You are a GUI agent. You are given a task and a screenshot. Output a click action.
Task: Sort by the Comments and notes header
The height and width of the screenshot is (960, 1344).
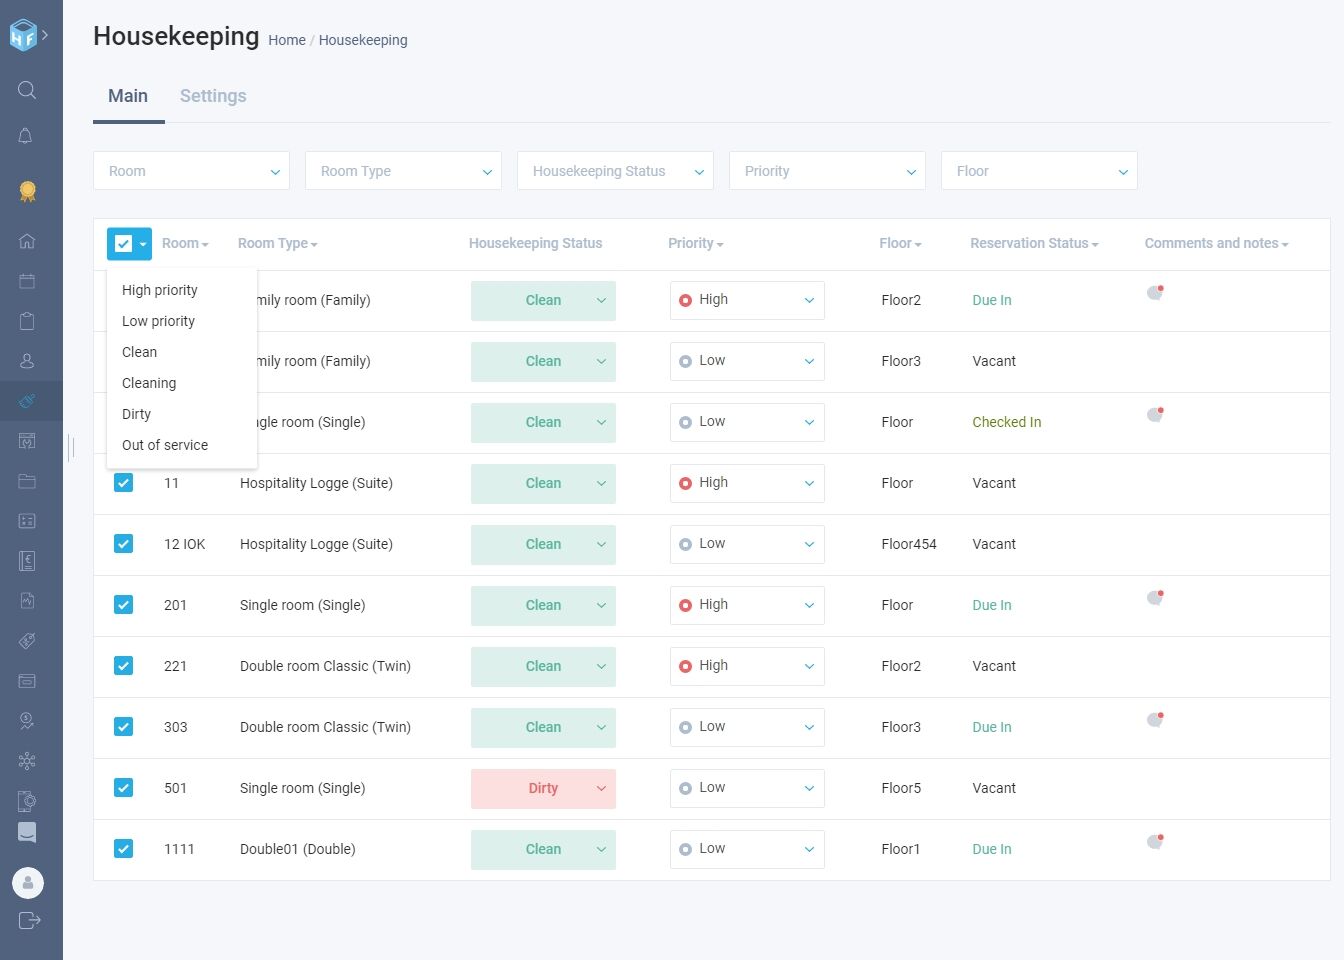(1216, 243)
